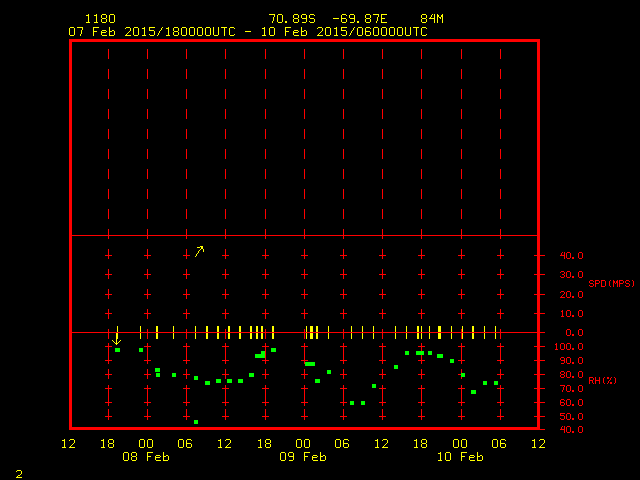Select the lowest green humidity point

tap(196, 422)
